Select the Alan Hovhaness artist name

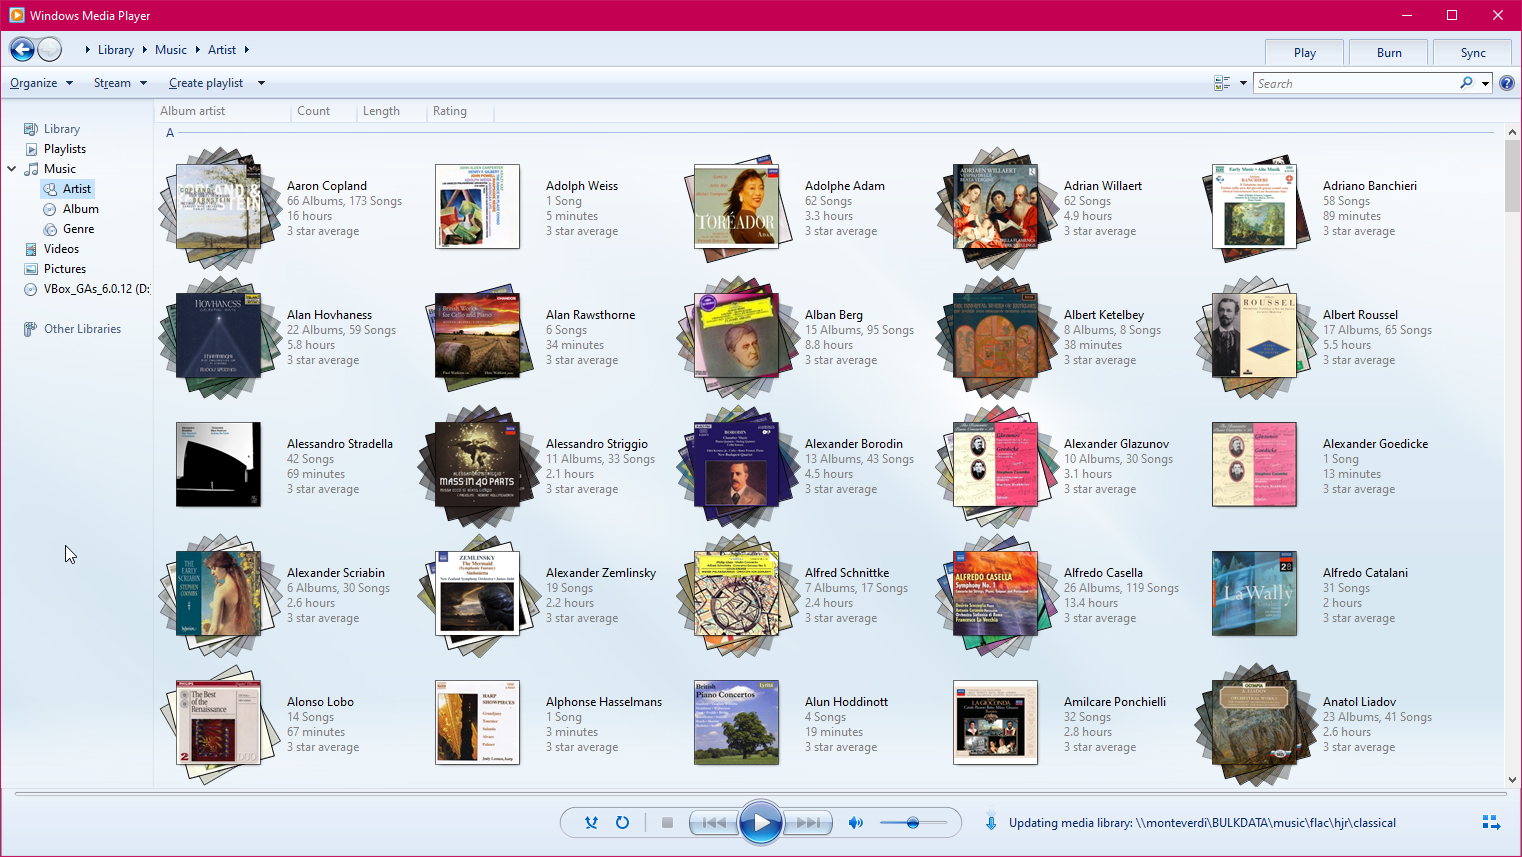(329, 315)
